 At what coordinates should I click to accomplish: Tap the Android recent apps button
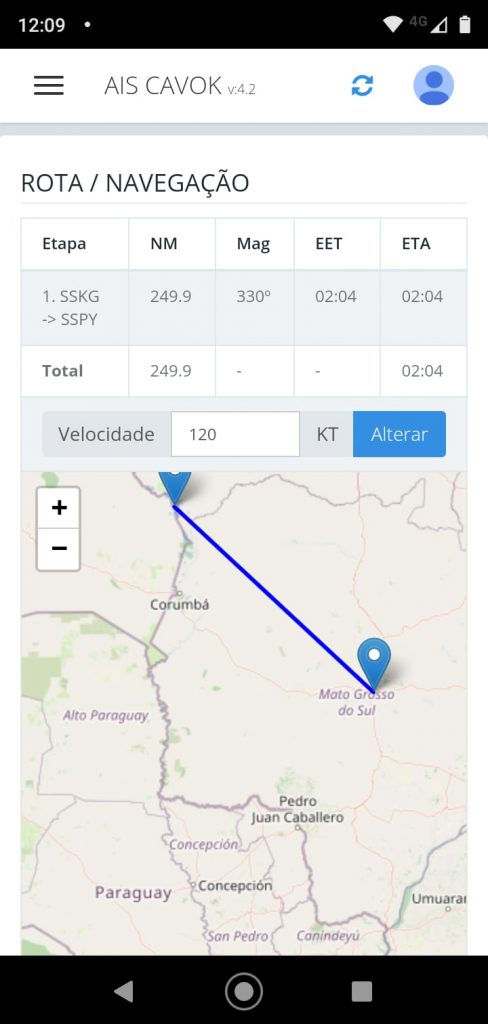pos(362,991)
